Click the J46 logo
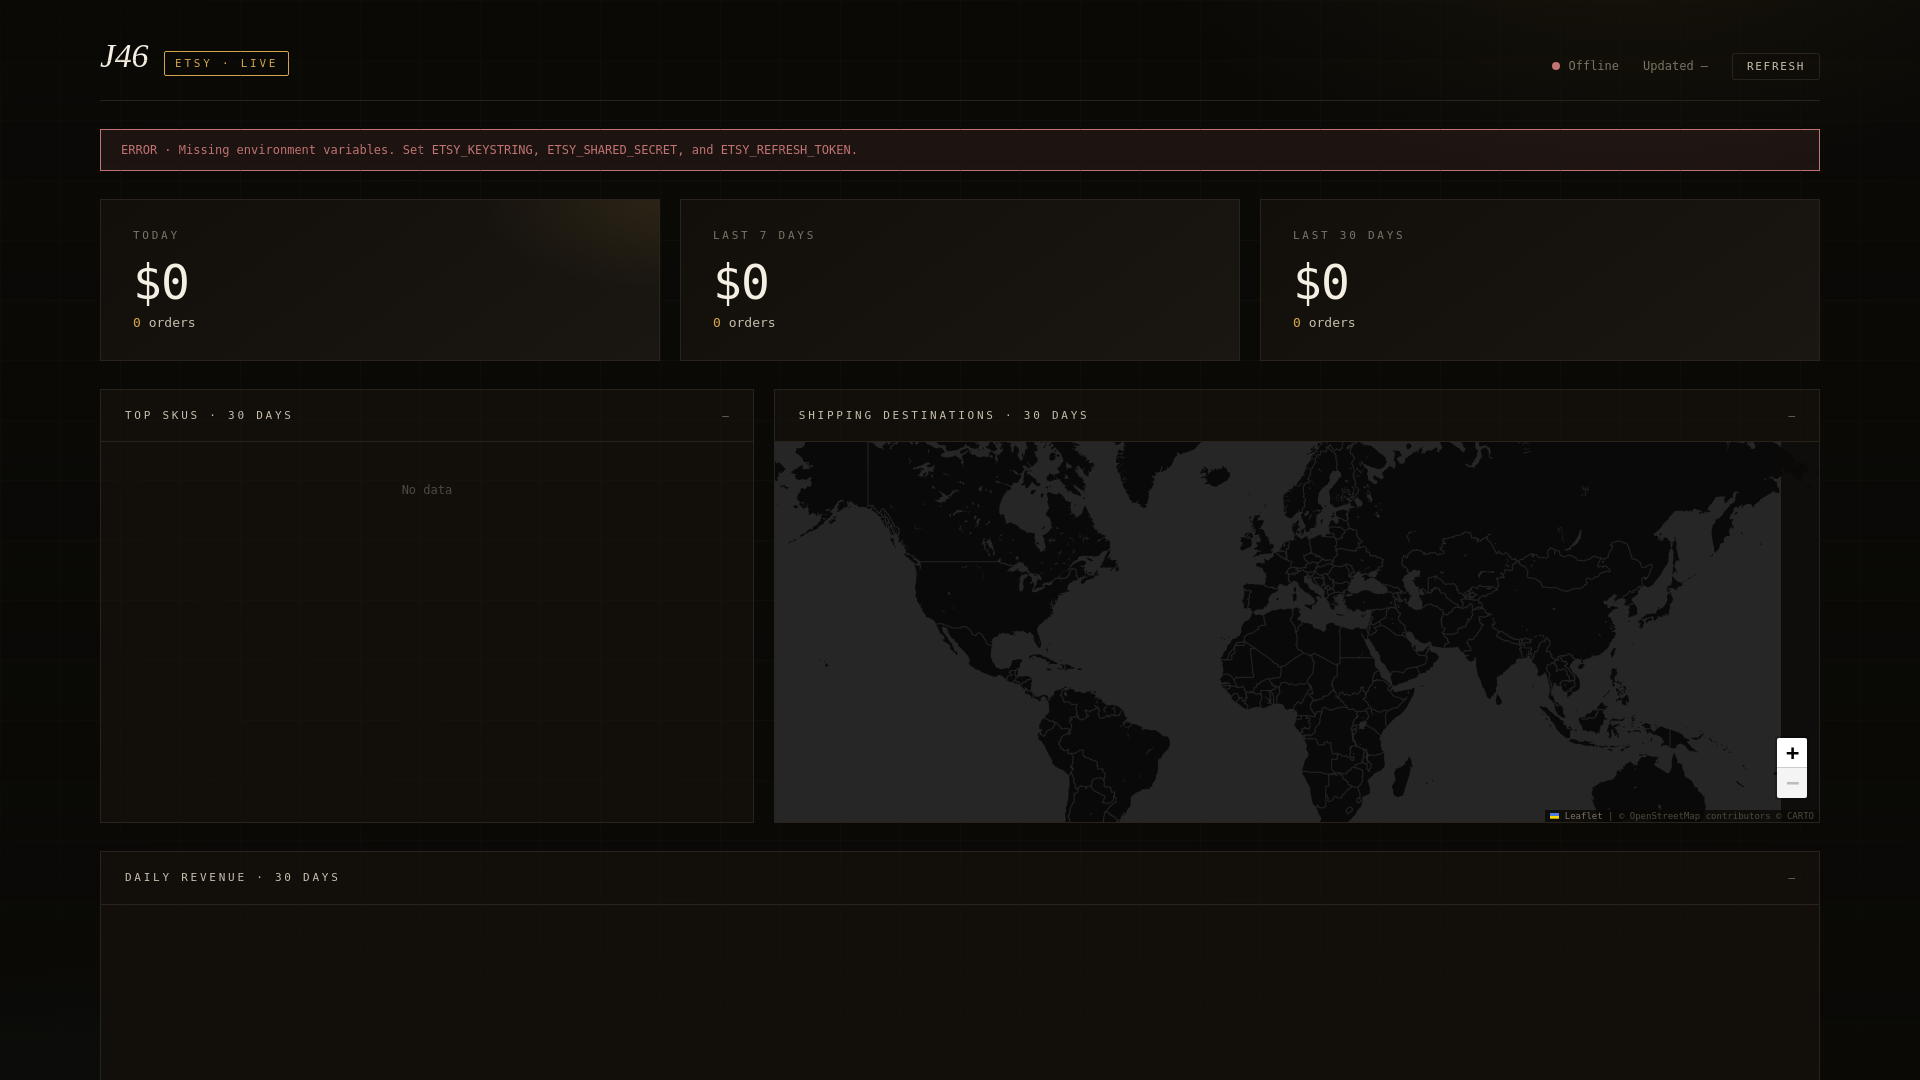This screenshot has height=1080, width=1920. [124, 57]
